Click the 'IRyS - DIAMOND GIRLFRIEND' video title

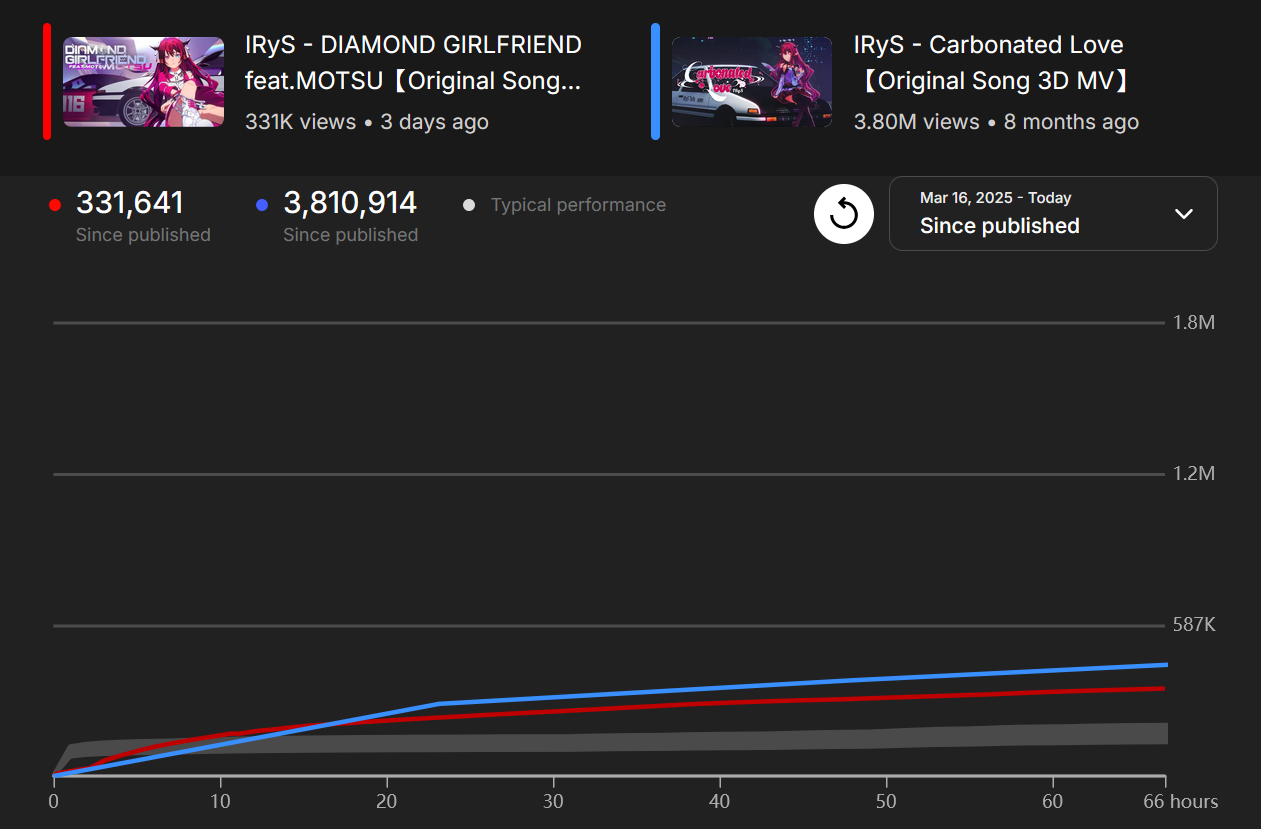tap(413, 63)
